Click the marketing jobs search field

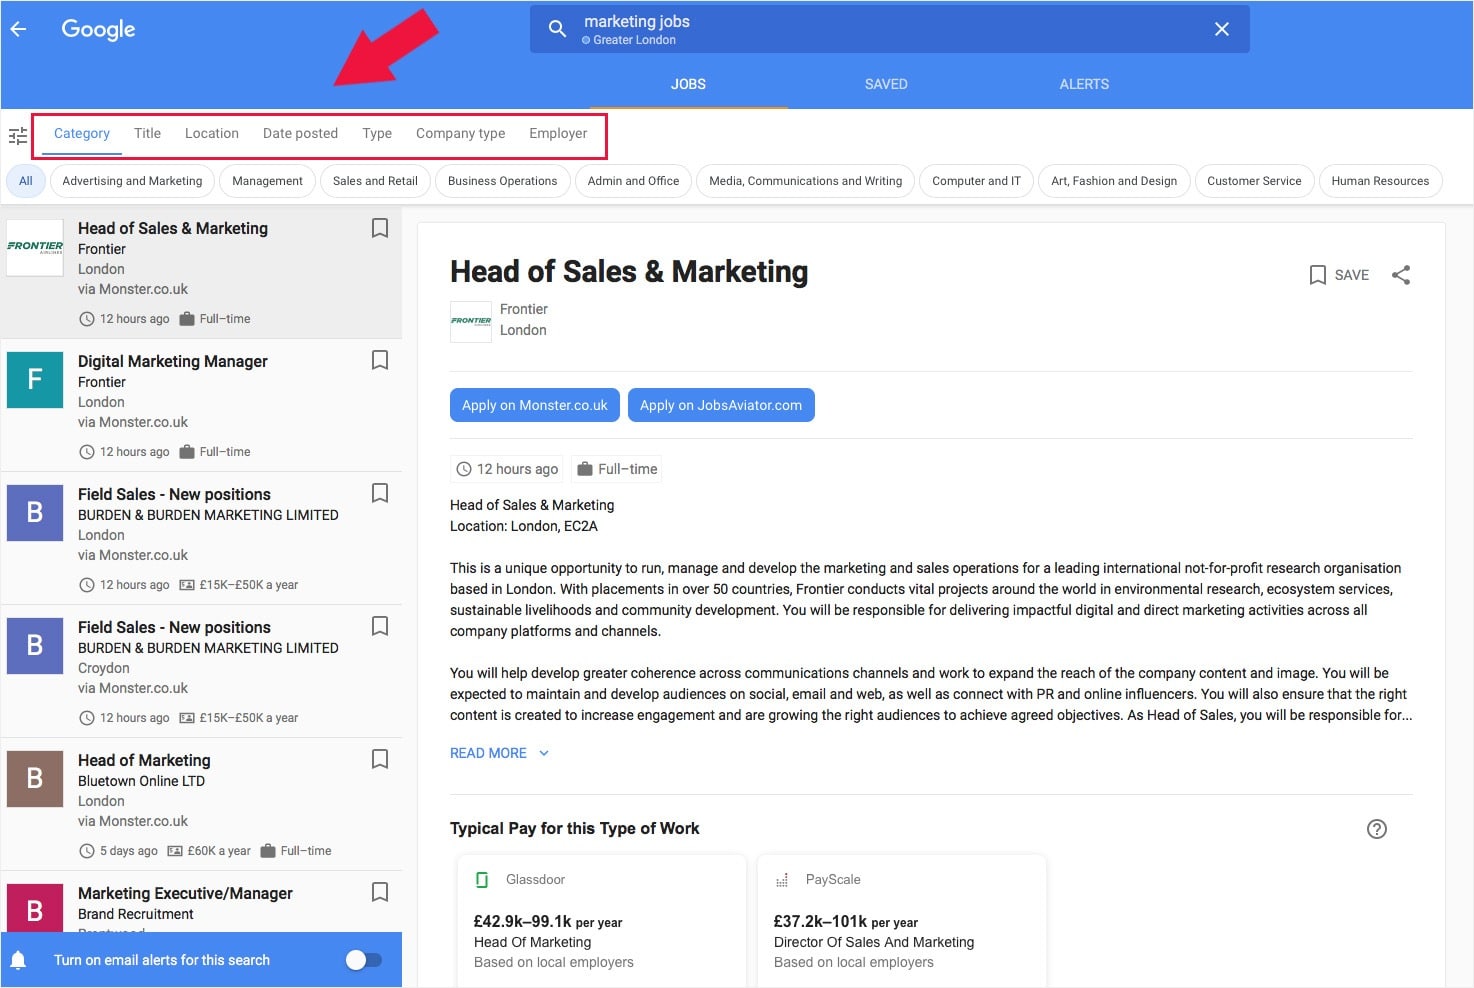point(889,29)
